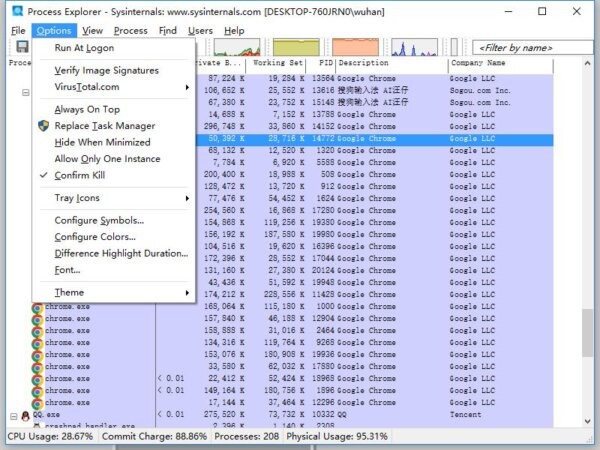Screen dimensions: 600x450
Task: Select Google Chrome row PID 20124
Action: pos(375,271)
